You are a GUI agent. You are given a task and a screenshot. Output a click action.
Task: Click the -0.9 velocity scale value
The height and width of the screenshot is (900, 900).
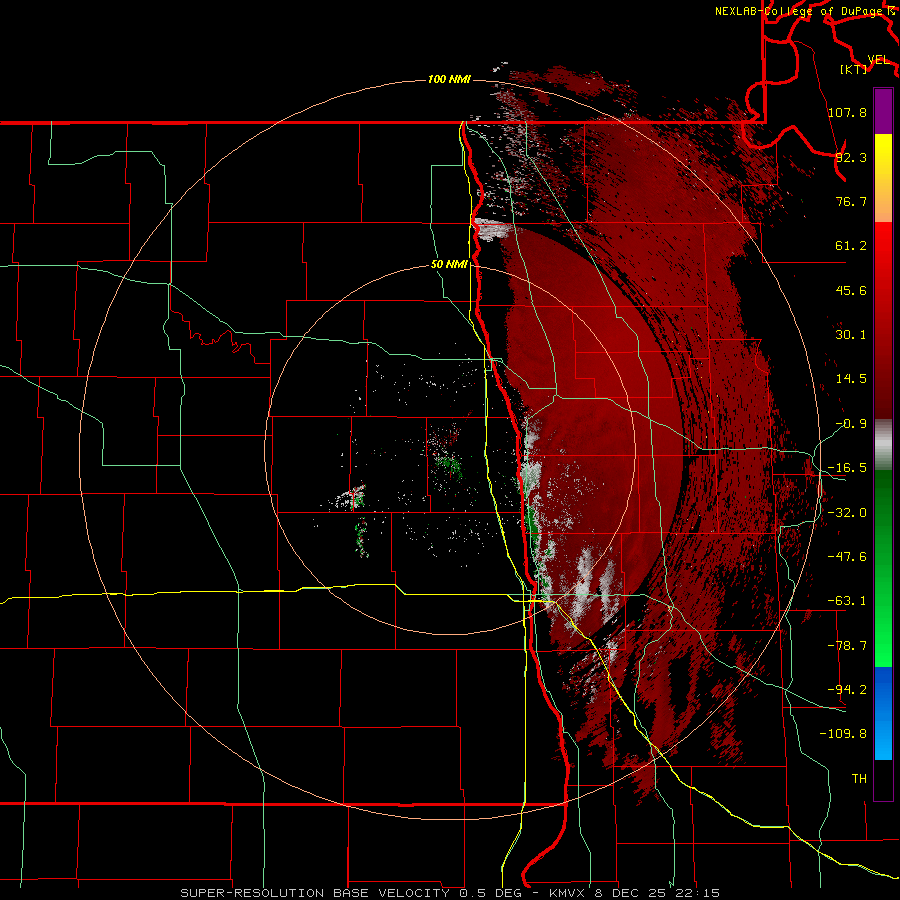click(x=851, y=424)
